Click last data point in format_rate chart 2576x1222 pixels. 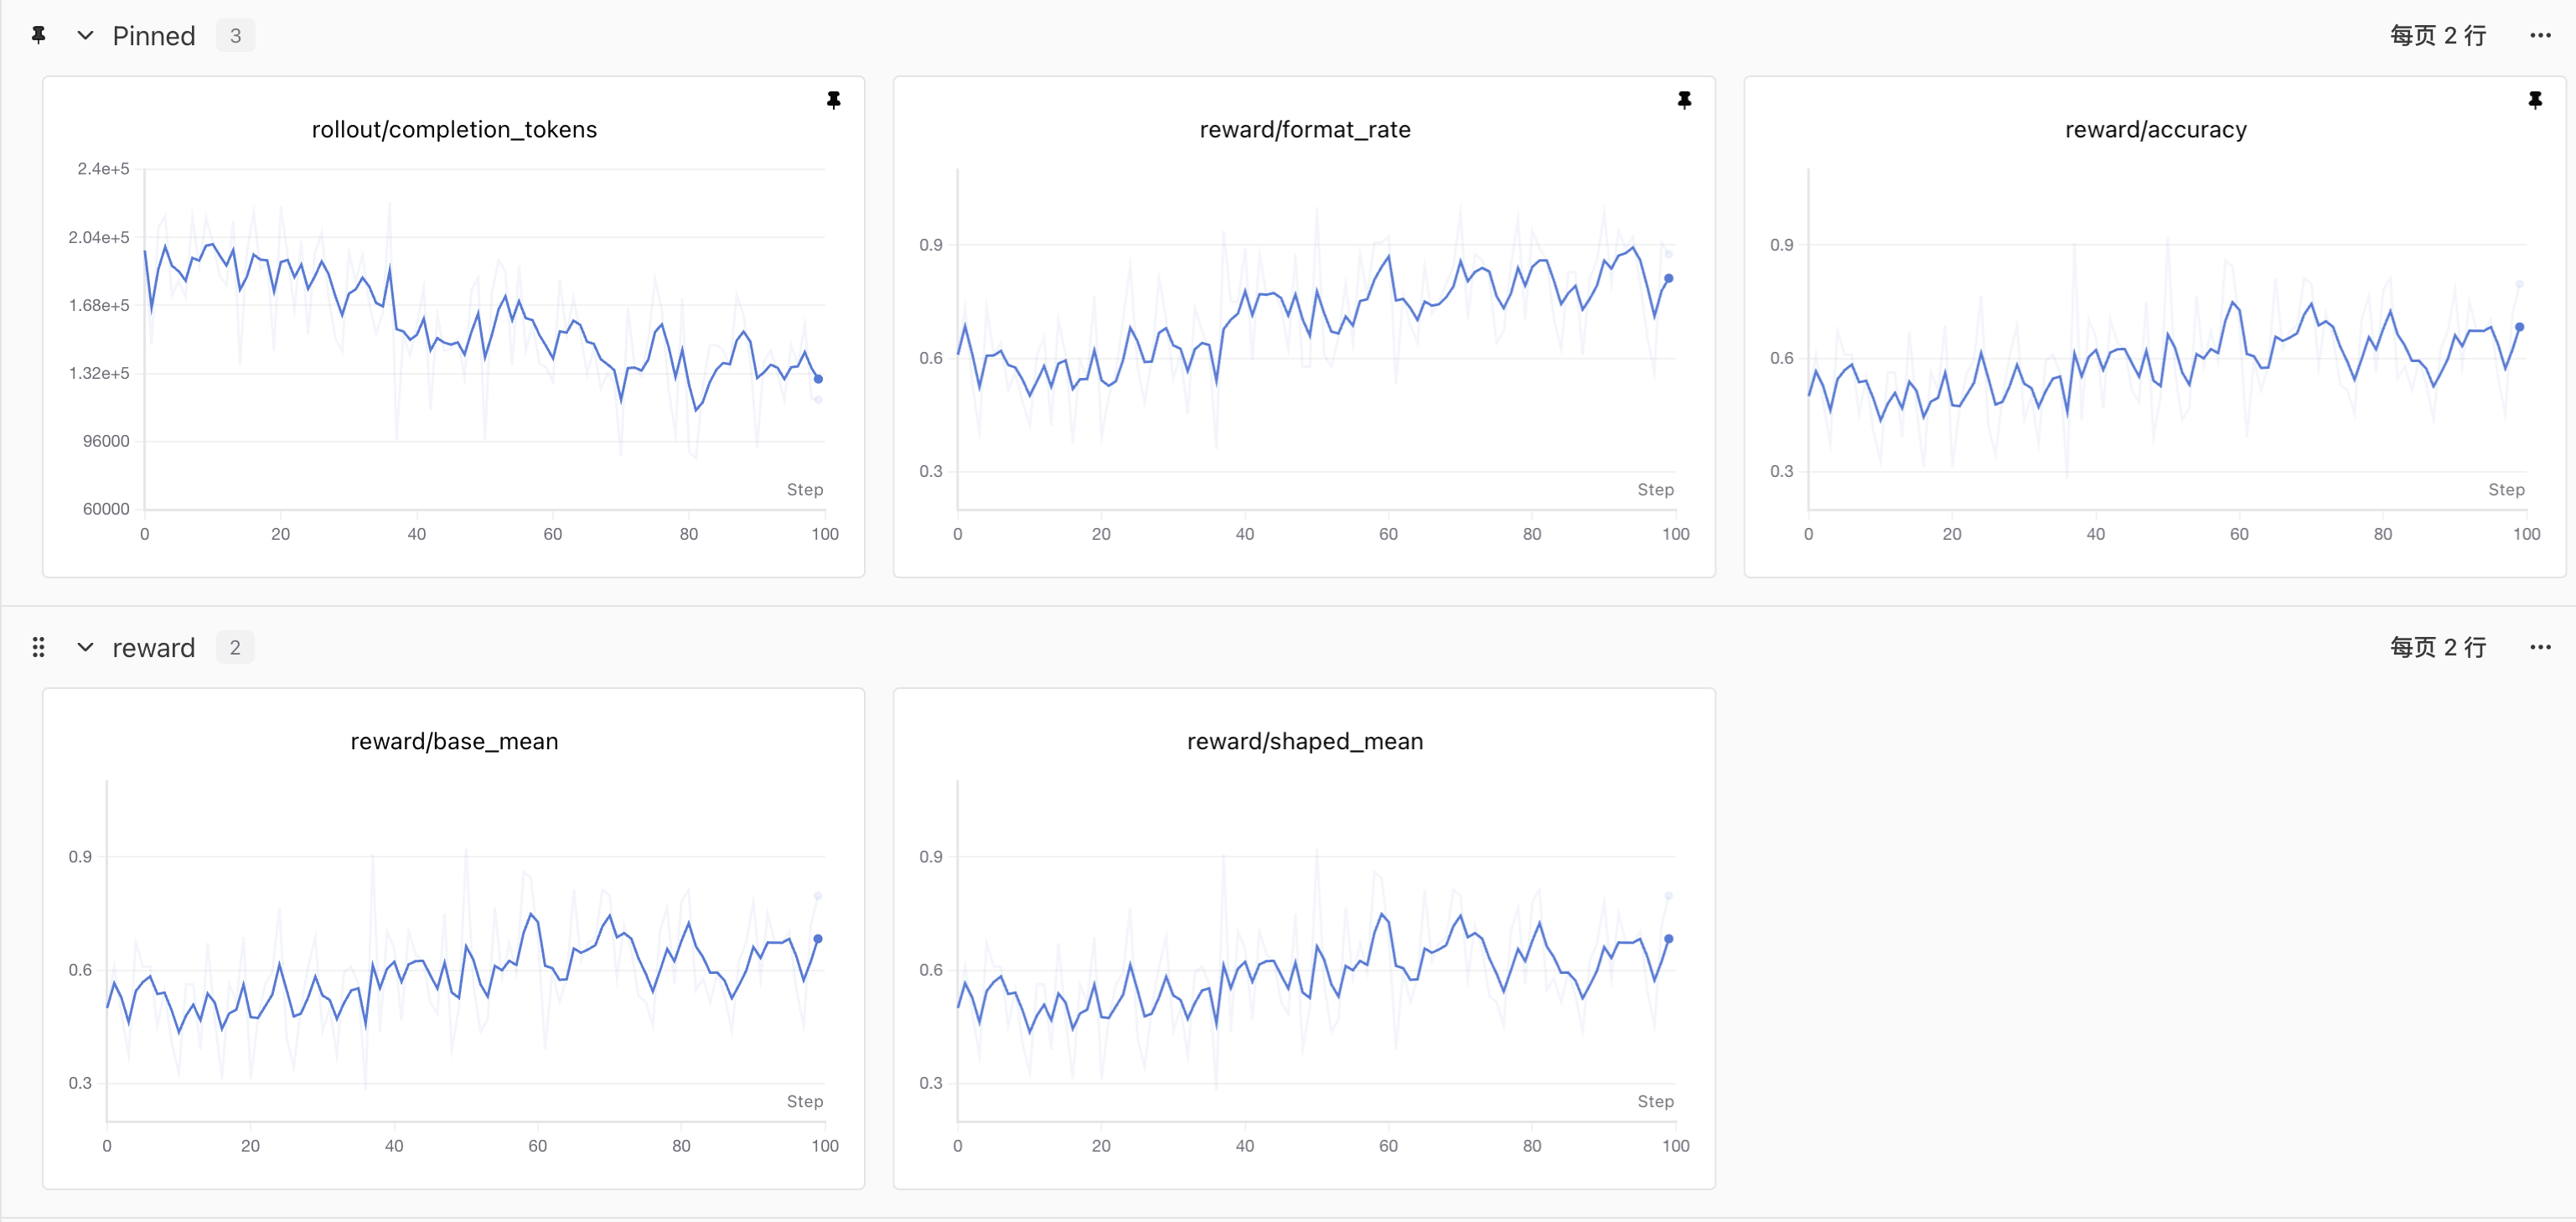(x=1668, y=279)
